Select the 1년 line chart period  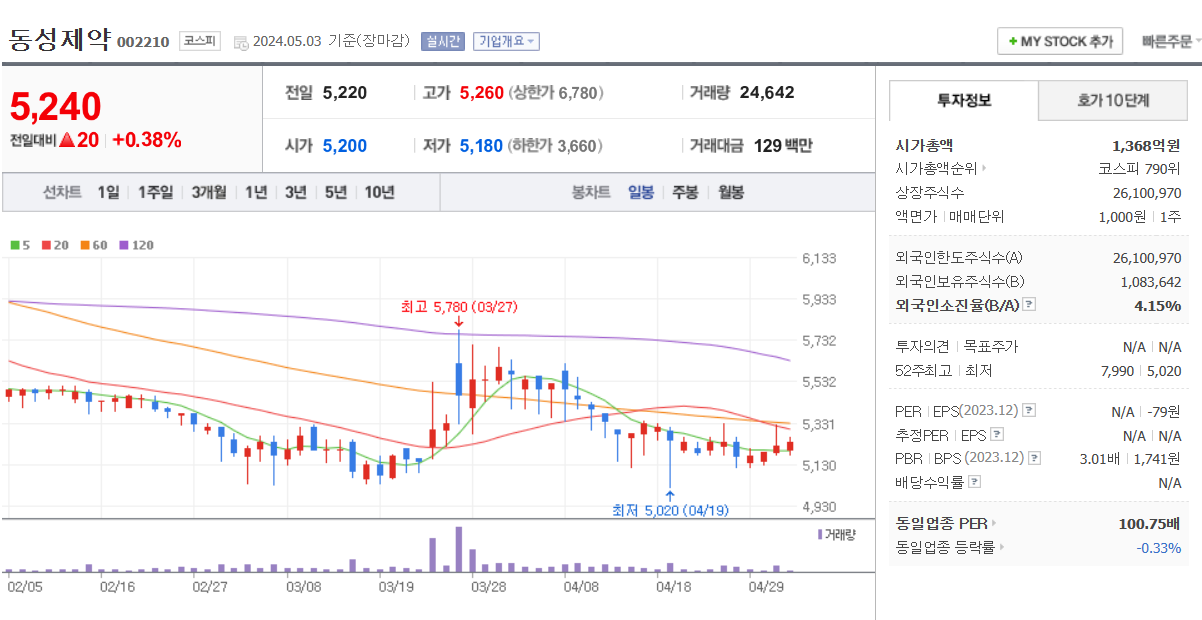[x=256, y=192]
